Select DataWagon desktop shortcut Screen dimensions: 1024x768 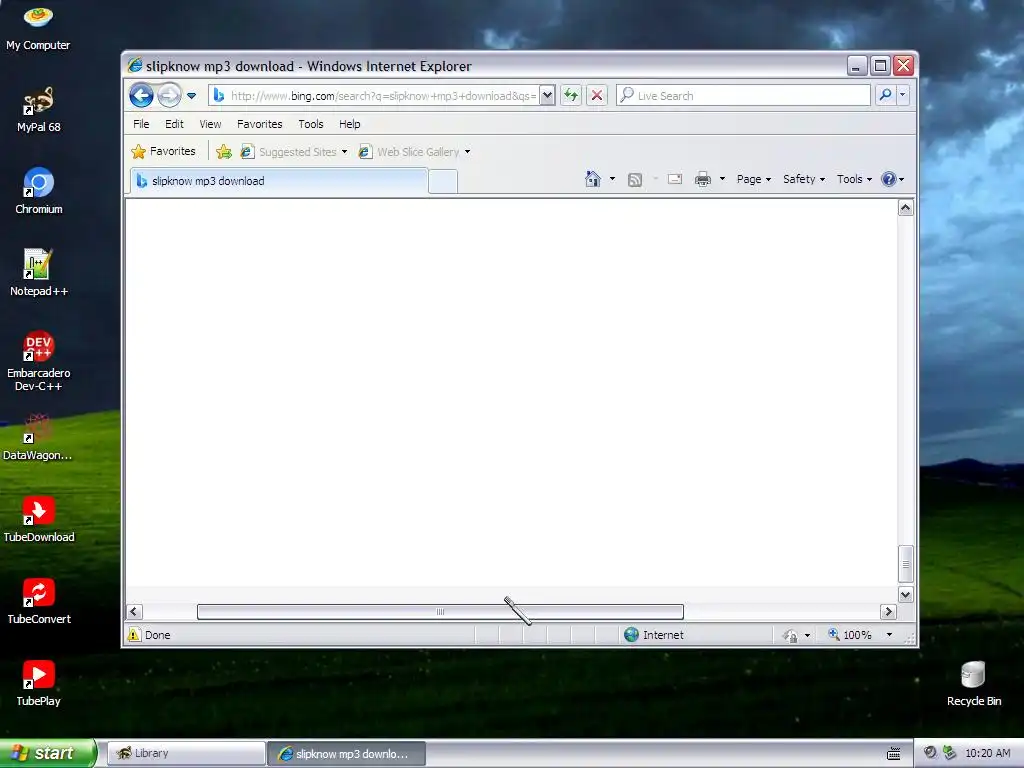(38, 437)
